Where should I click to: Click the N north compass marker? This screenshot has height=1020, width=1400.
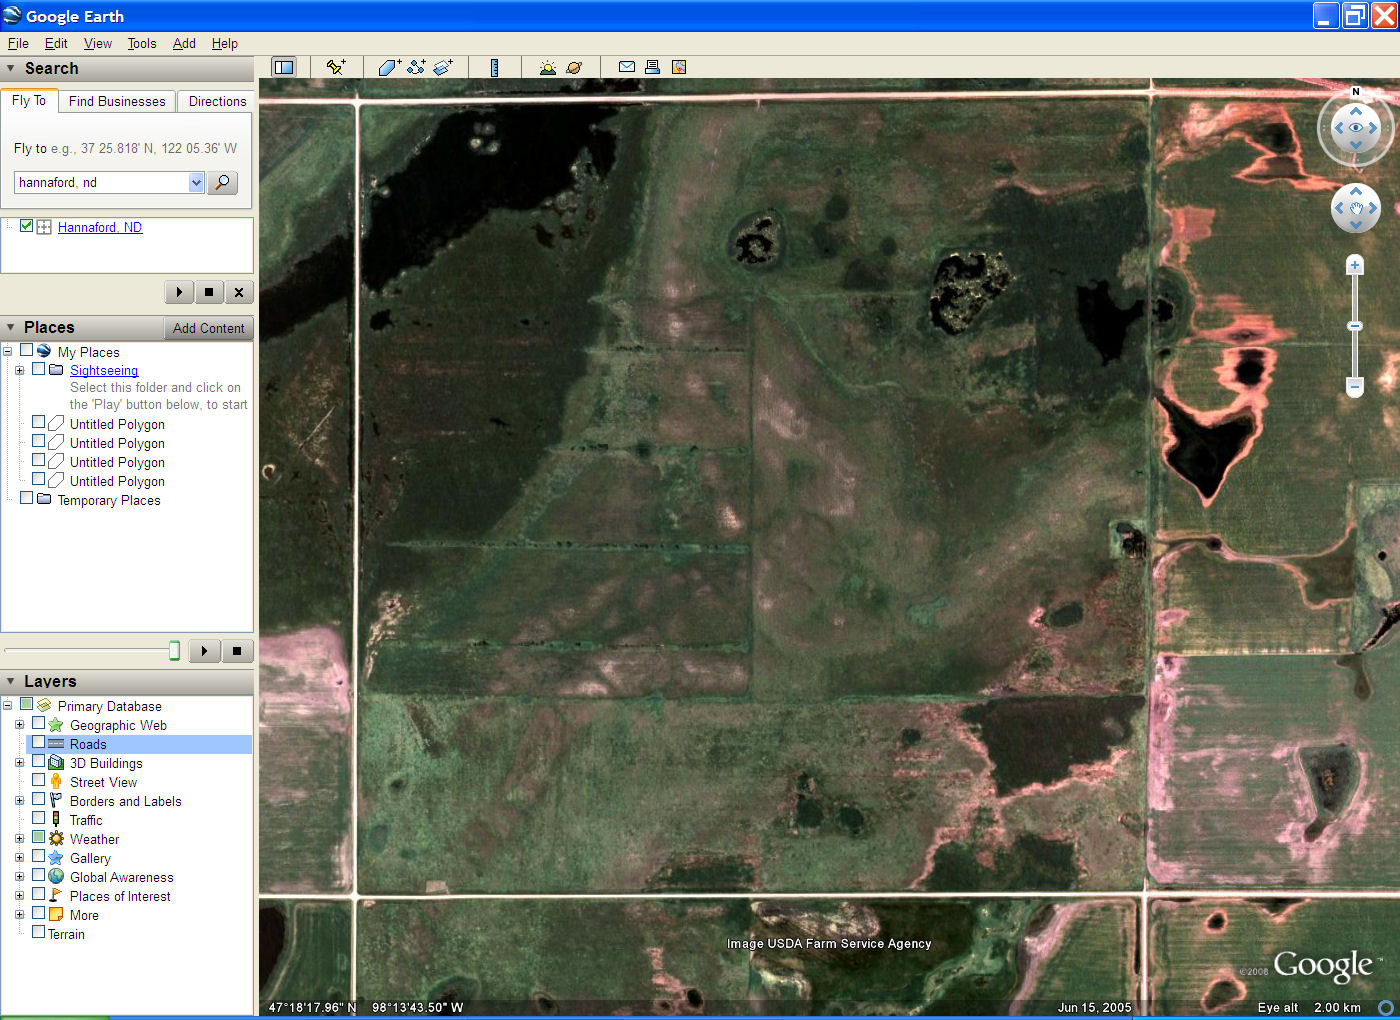(x=1356, y=92)
